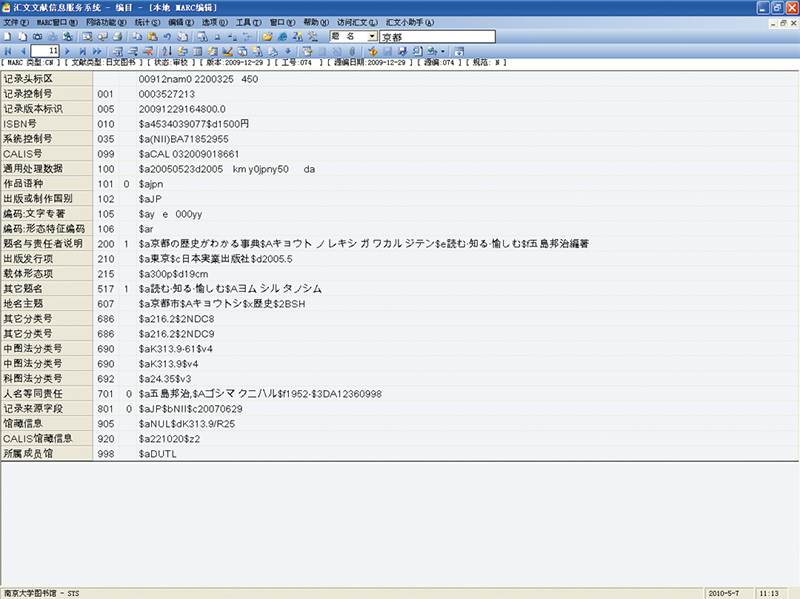Click the double-arrow fast forward icon
800x599 pixels.
97,51
